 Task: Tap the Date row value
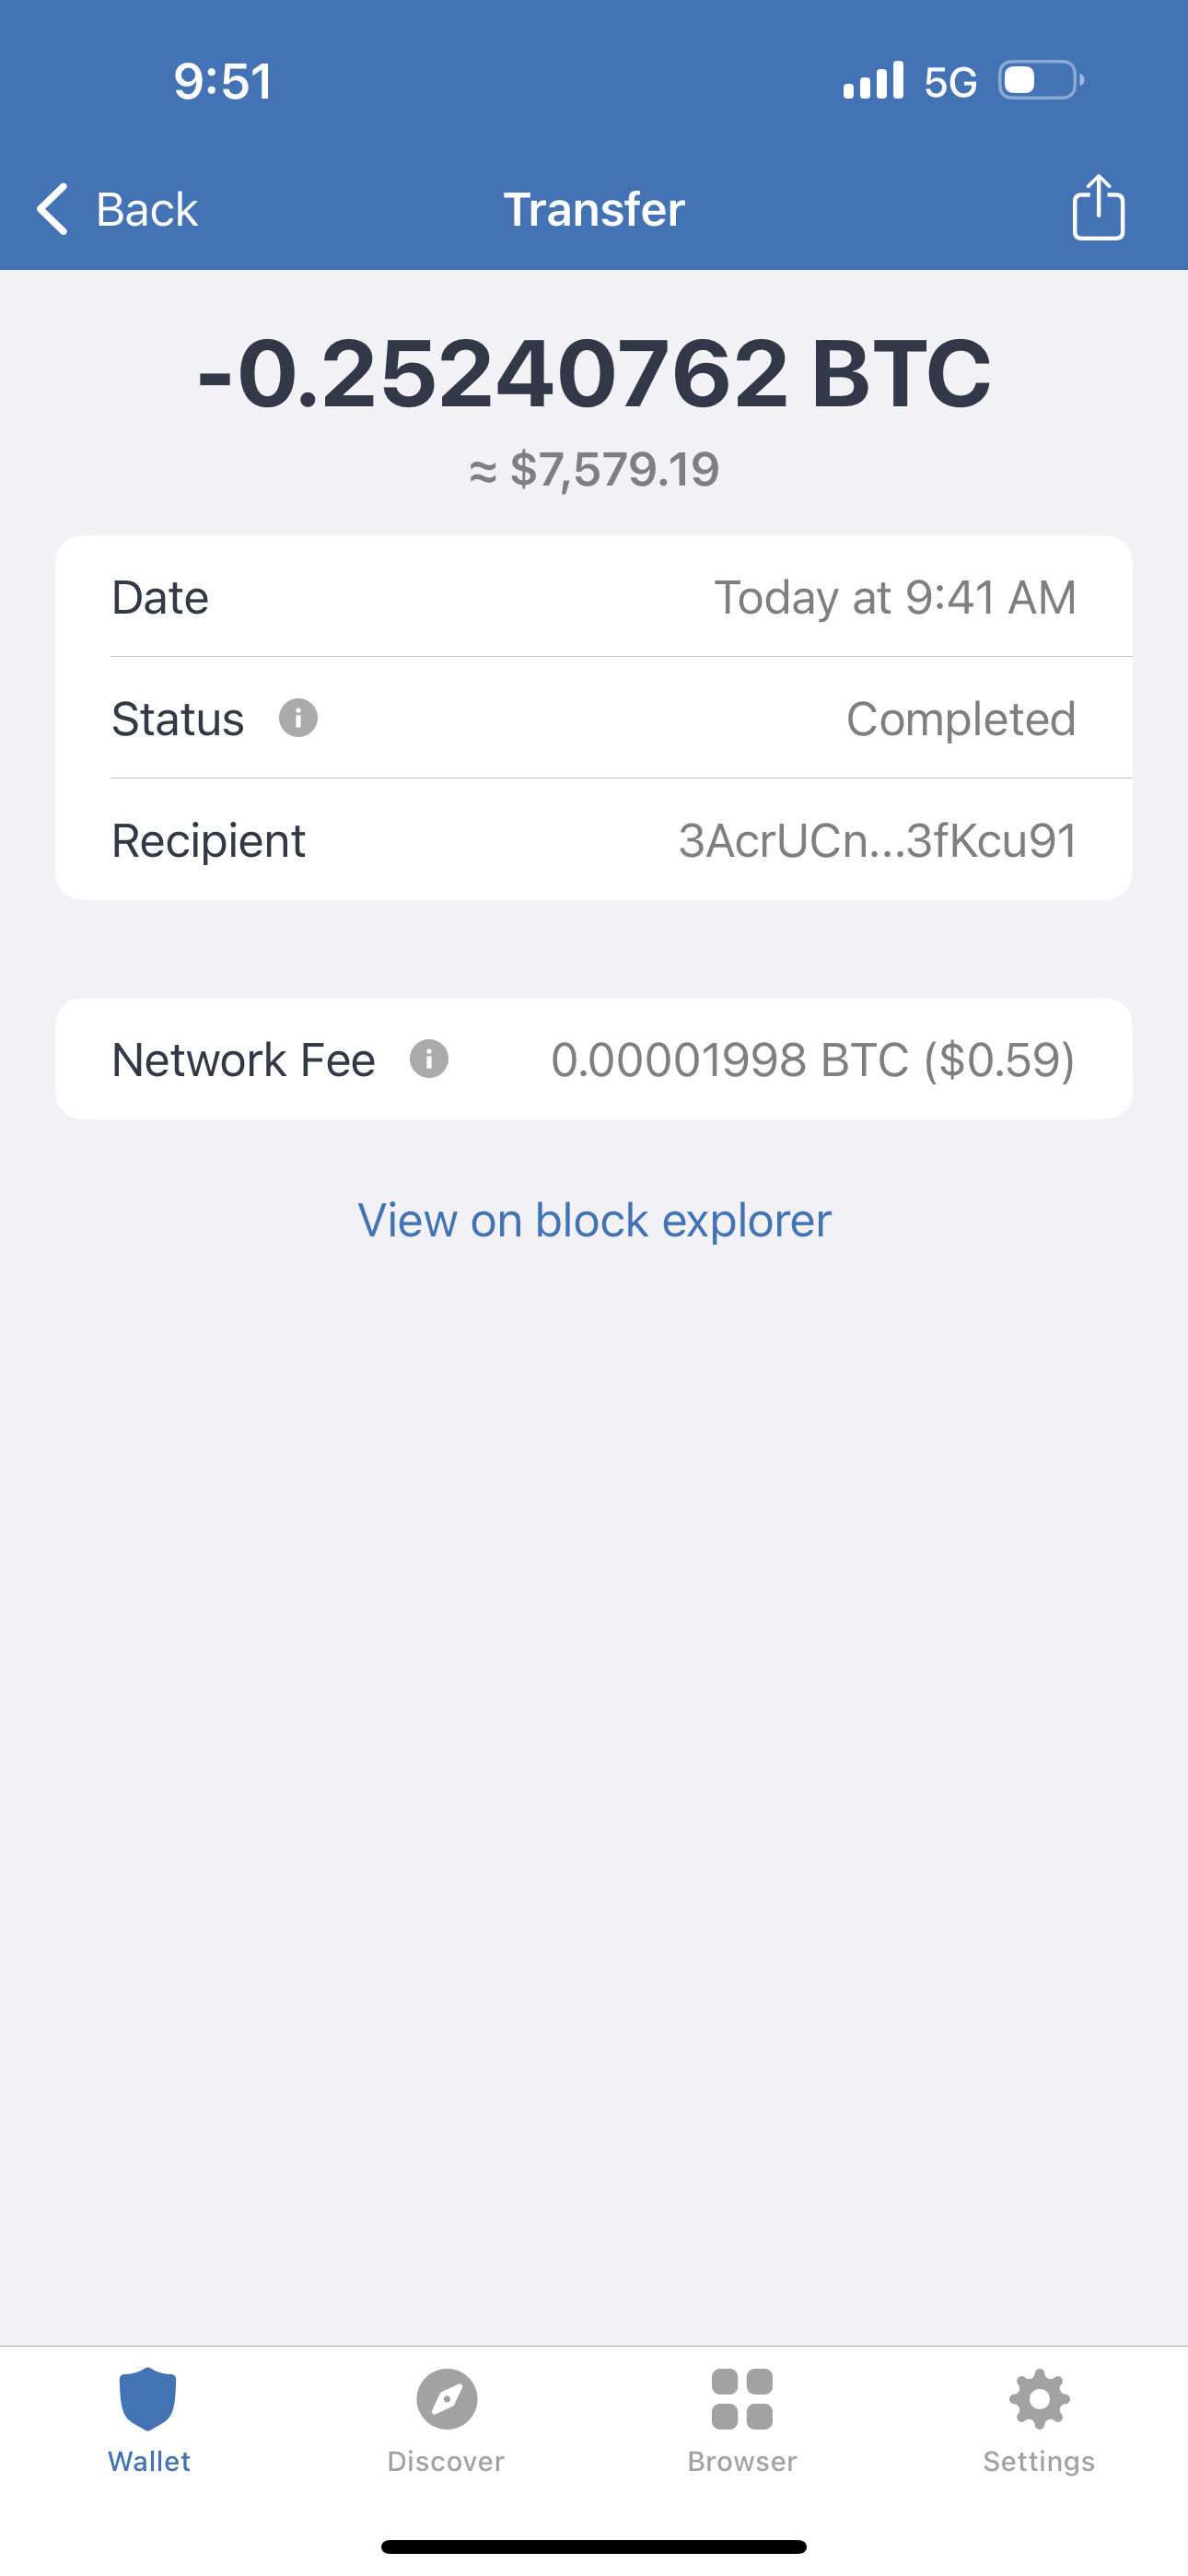pos(894,598)
